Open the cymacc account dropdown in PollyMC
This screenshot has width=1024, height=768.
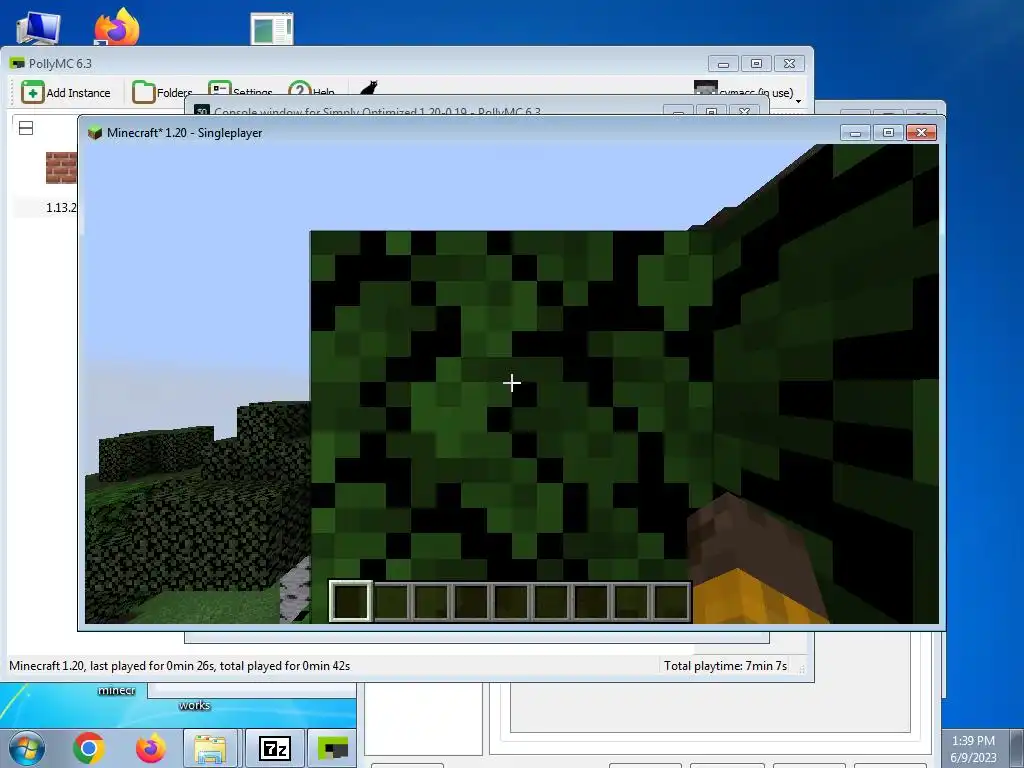click(747, 92)
